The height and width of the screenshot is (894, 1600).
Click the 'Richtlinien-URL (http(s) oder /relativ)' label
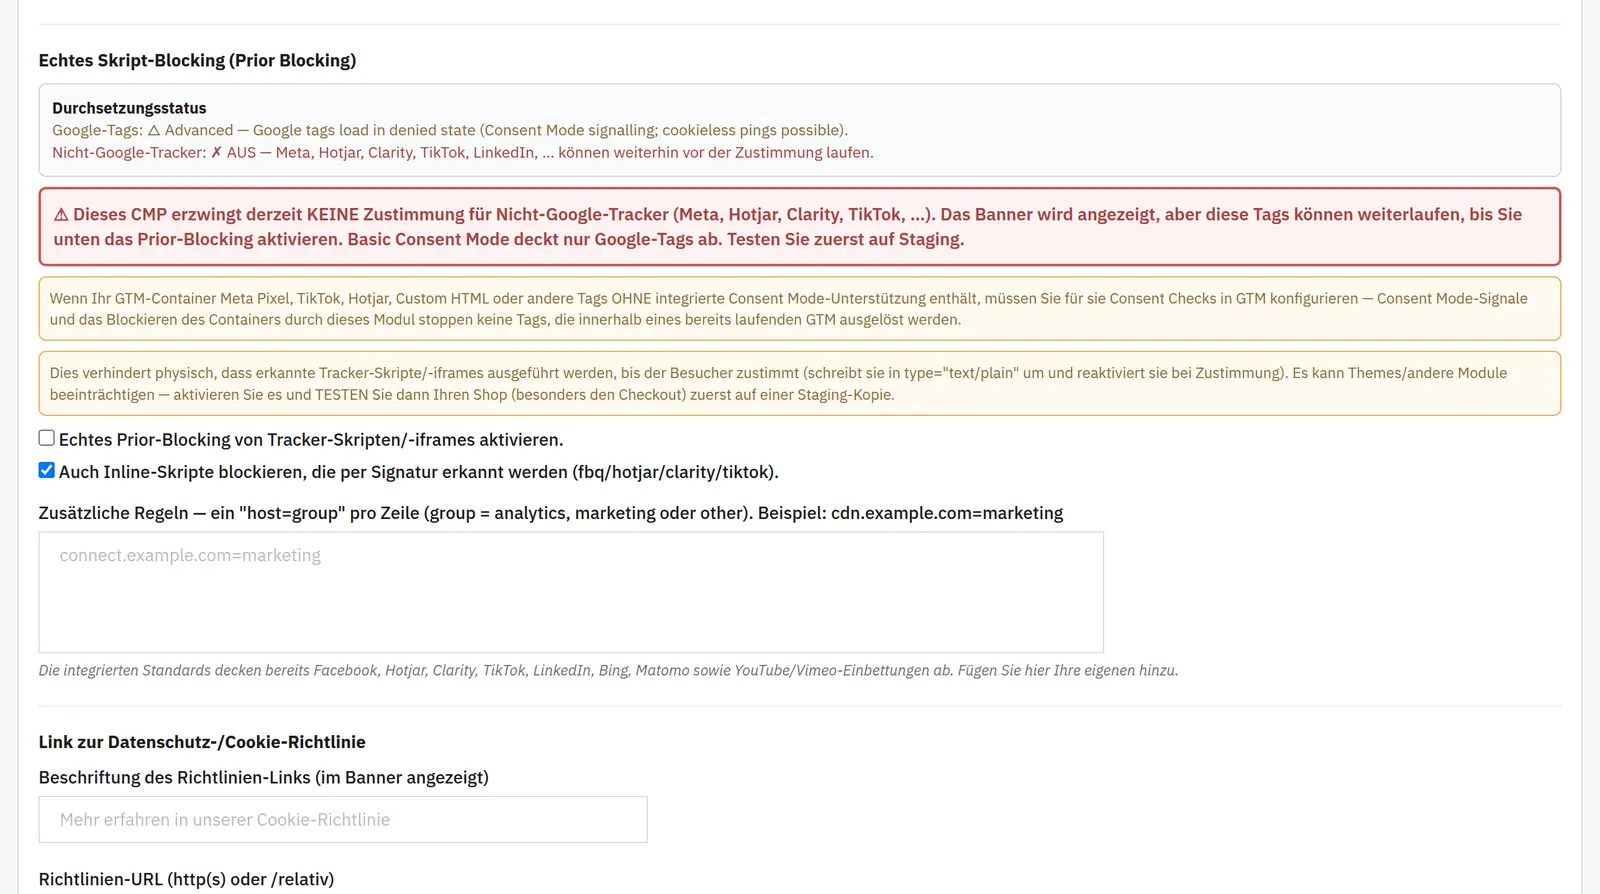click(187, 879)
